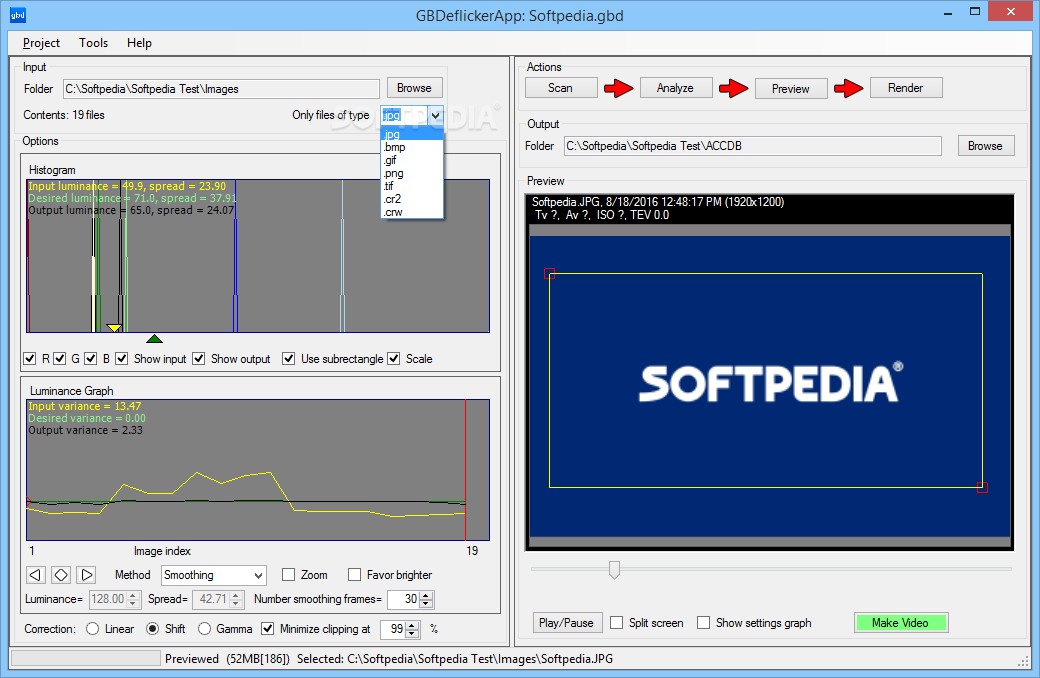Viewport: 1040px width, 678px height.
Task: Select the Gamma correction option
Action: click(x=204, y=629)
